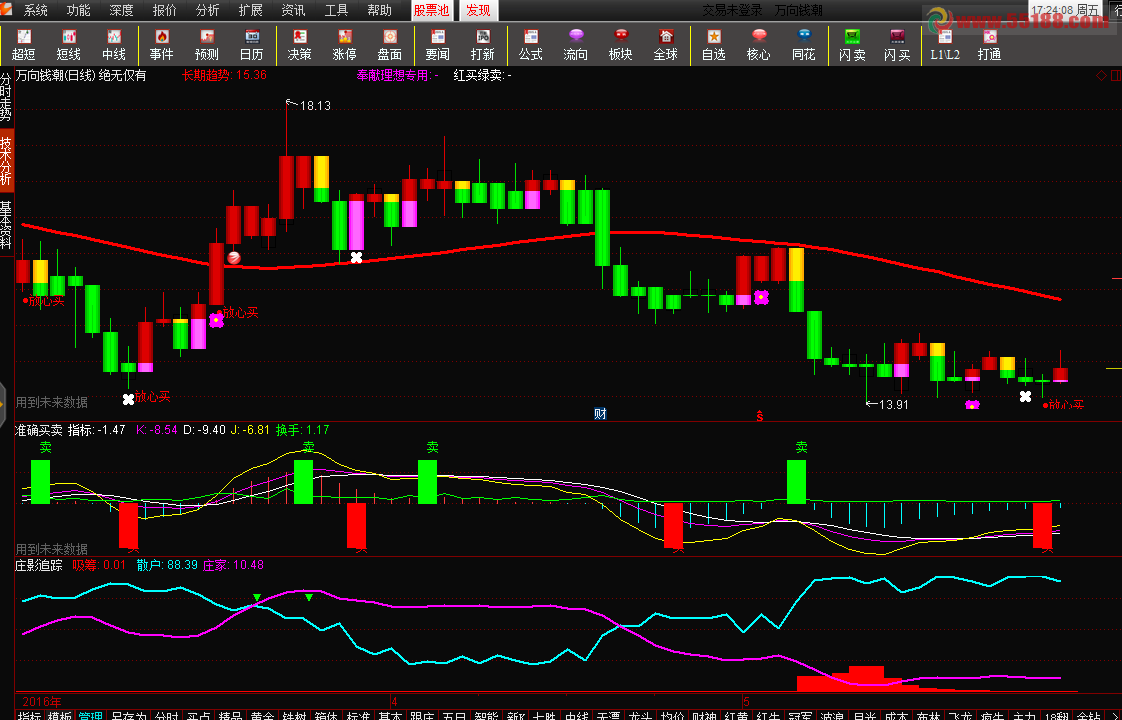Viewport: 1122px width, 720px height.
Task: Open the 报价 menu
Action: (x=165, y=10)
